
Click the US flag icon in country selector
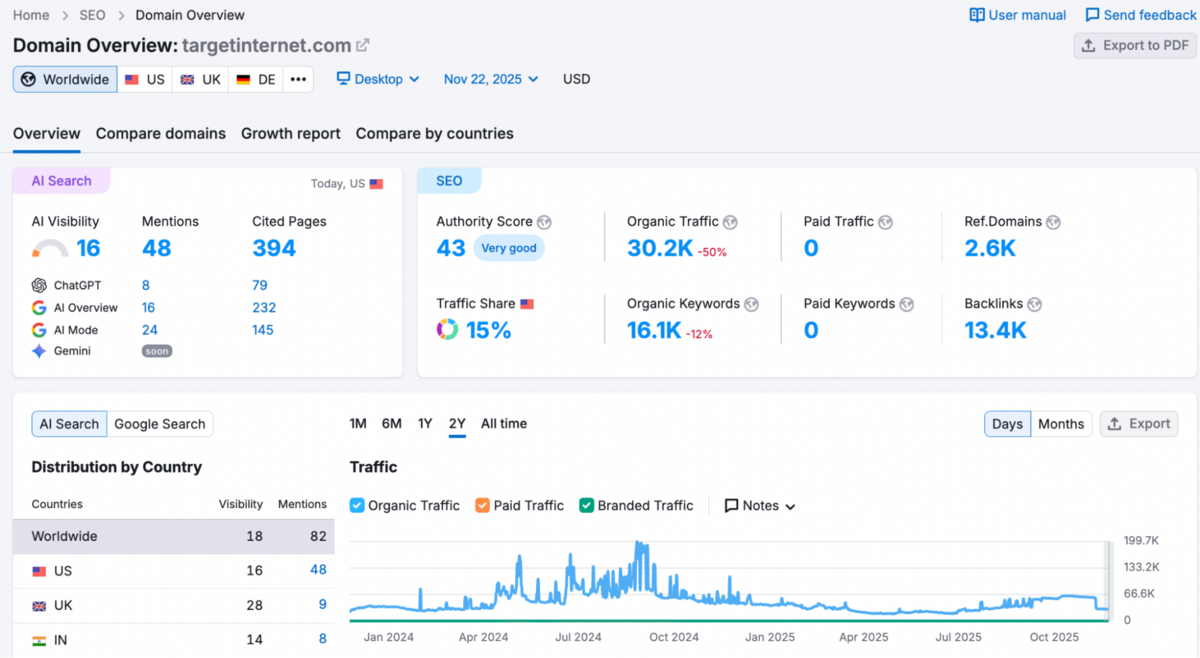[x=132, y=79]
